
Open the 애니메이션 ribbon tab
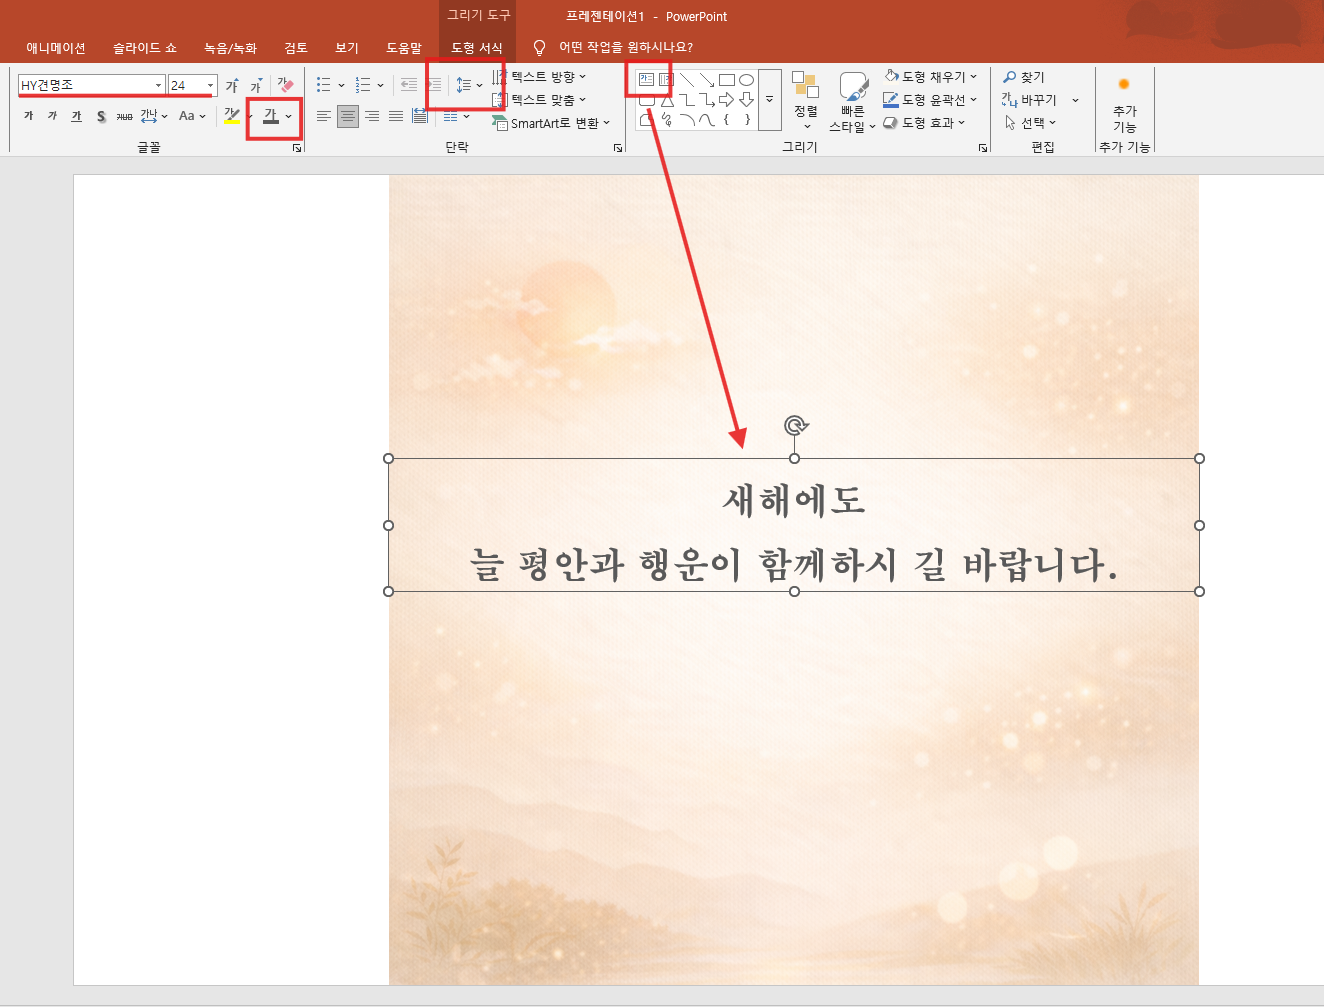(57, 47)
